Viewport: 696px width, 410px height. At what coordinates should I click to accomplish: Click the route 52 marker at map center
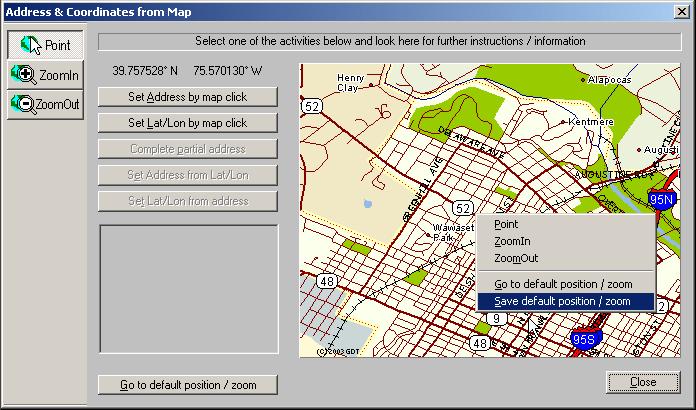coord(461,208)
